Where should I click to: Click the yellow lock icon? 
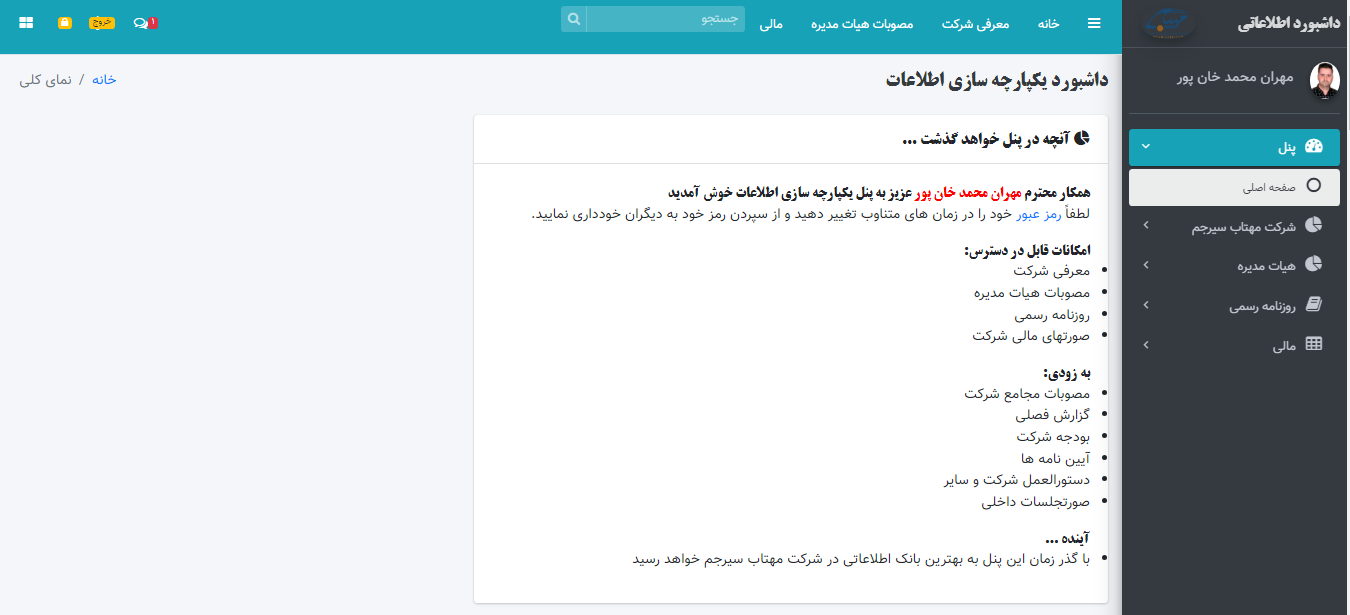click(x=65, y=23)
